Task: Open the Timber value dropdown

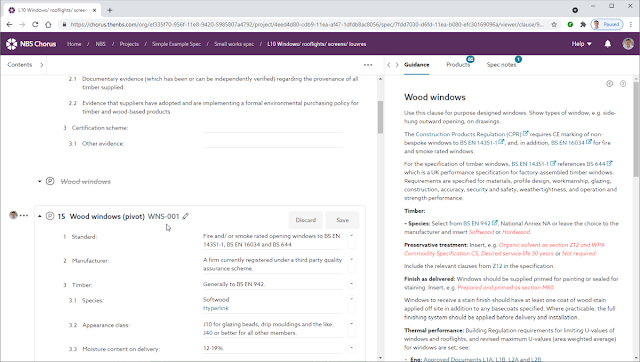Action: [x=351, y=284]
